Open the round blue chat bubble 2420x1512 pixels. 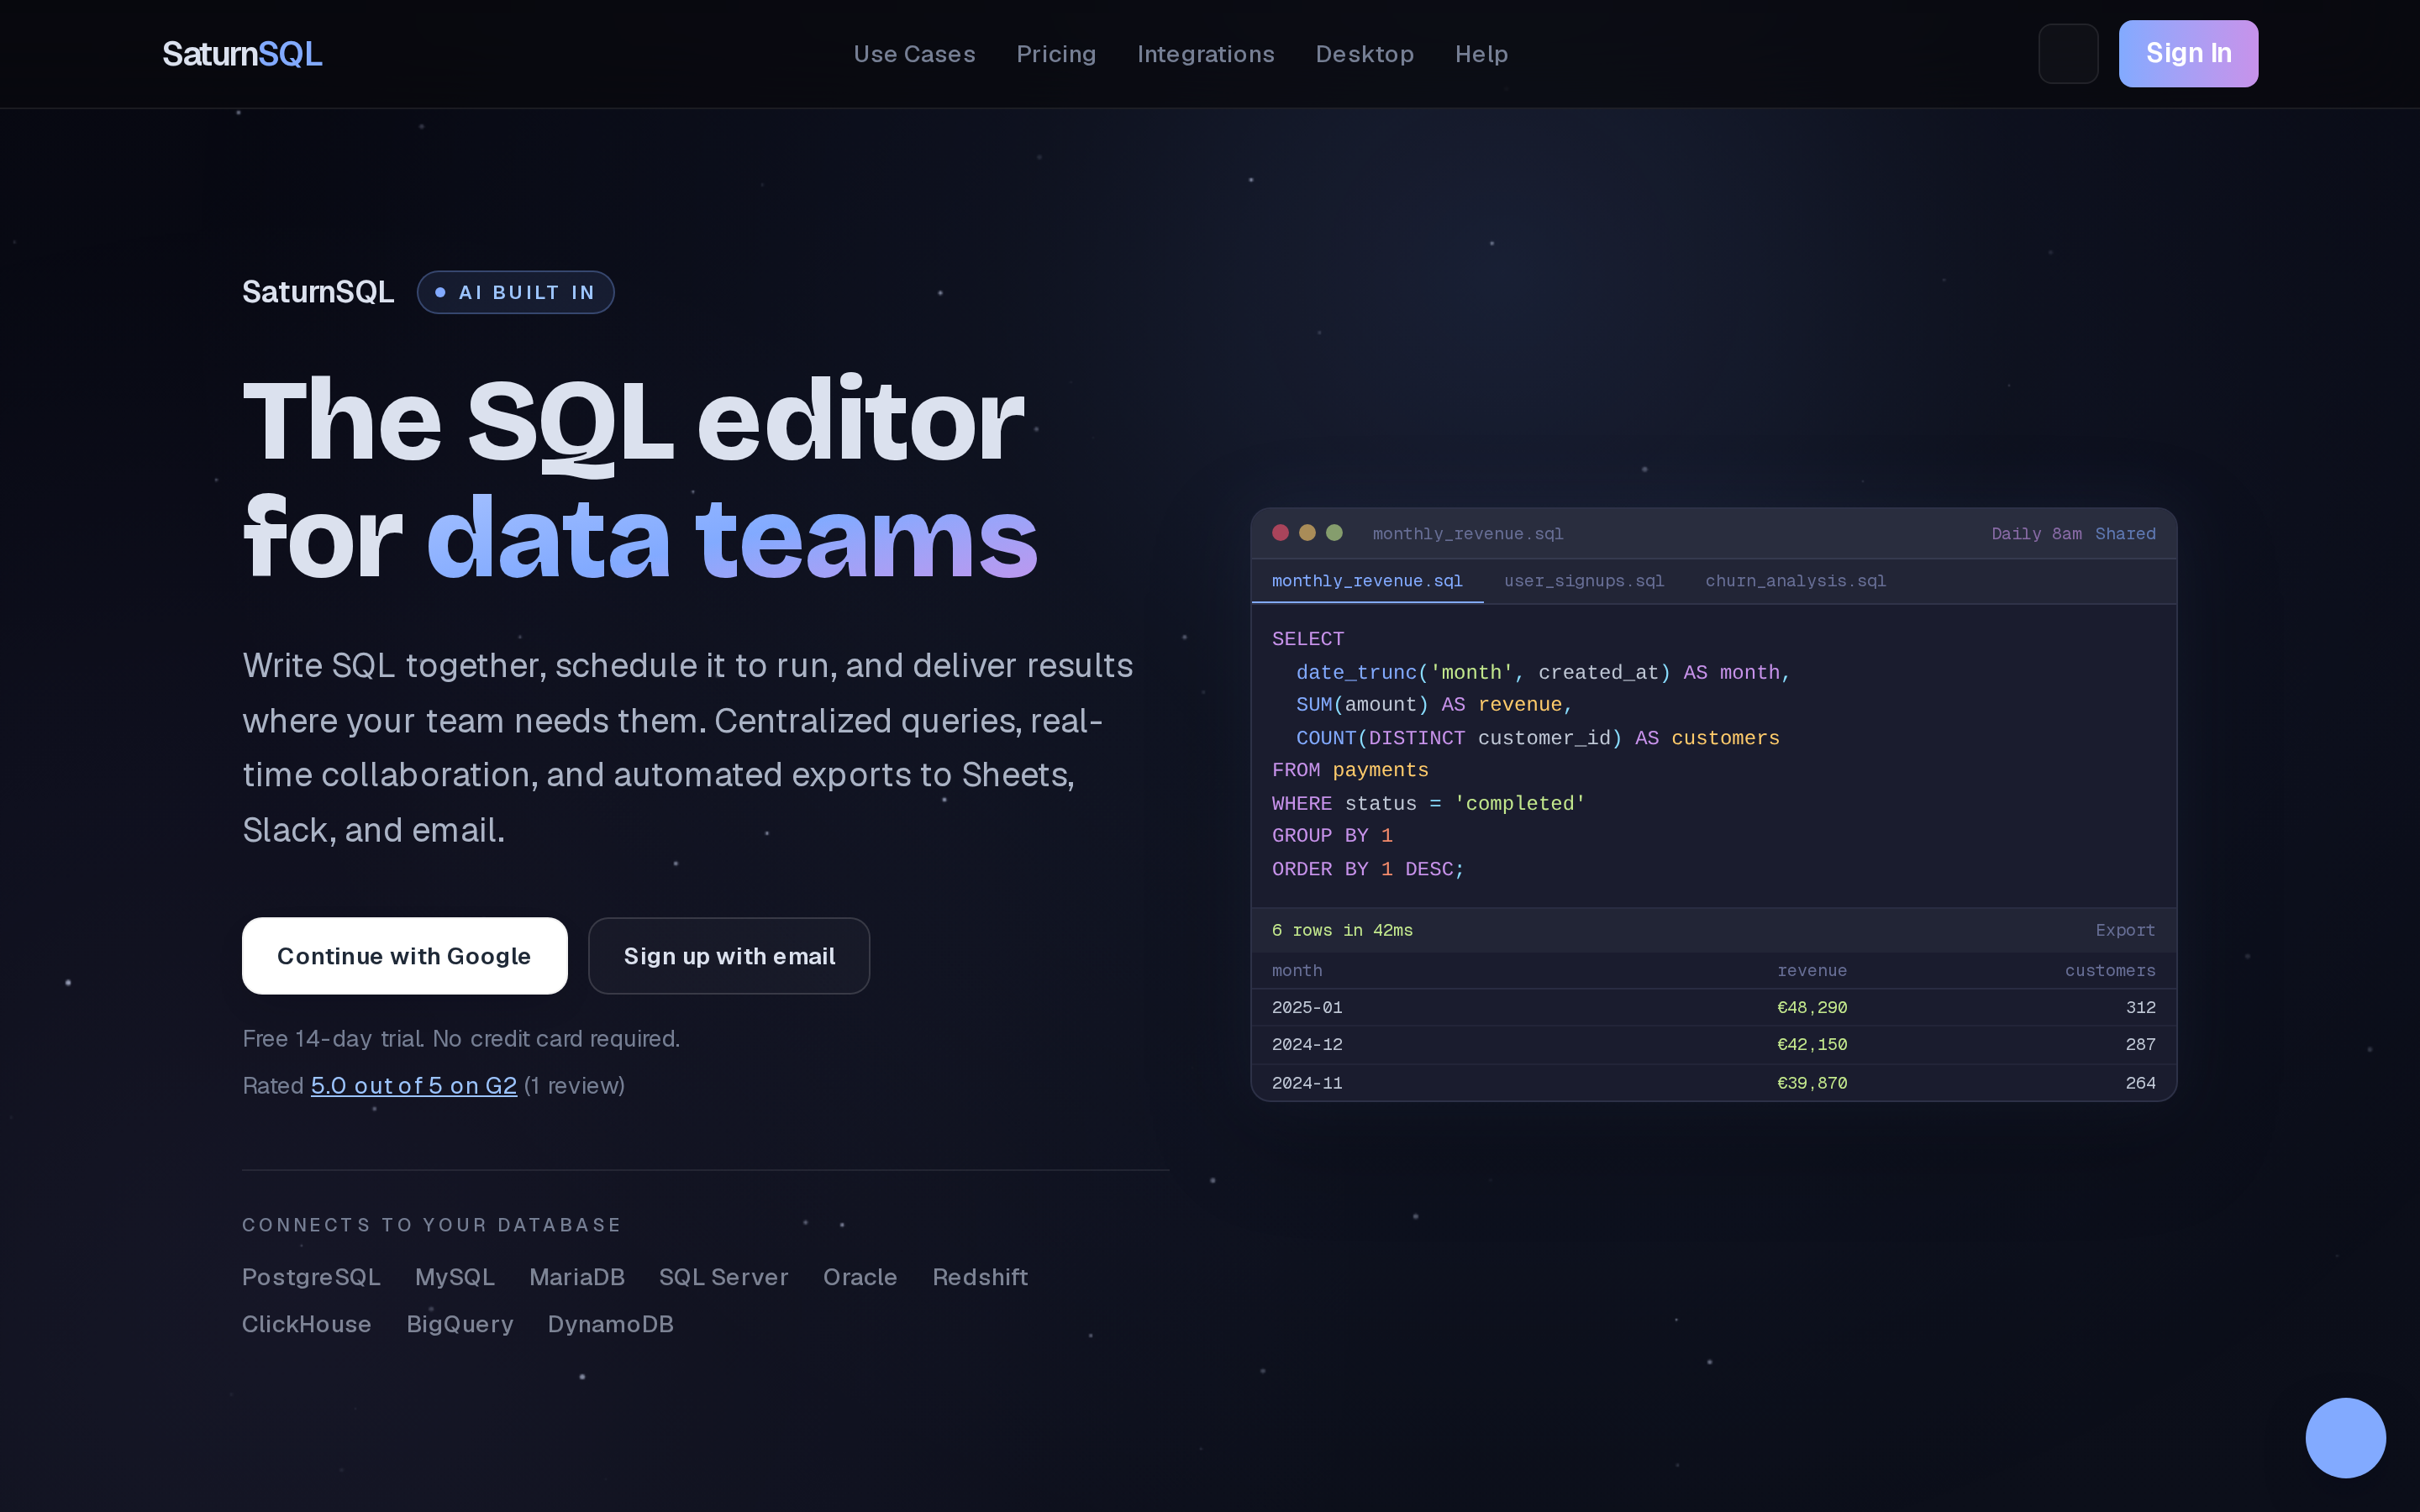(2345, 1437)
